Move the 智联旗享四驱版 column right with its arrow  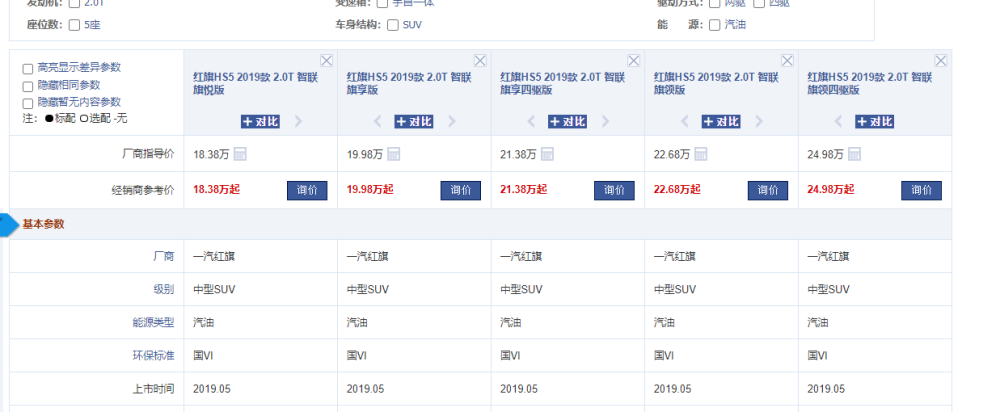pyautogui.click(x=606, y=121)
